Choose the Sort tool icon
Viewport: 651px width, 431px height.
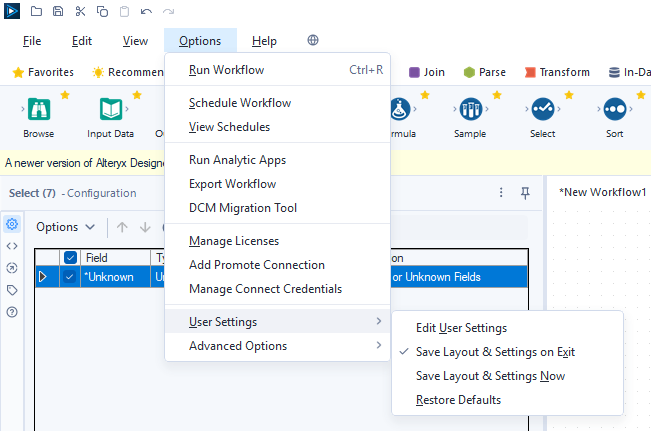pyautogui.click(x=614, y=110)
